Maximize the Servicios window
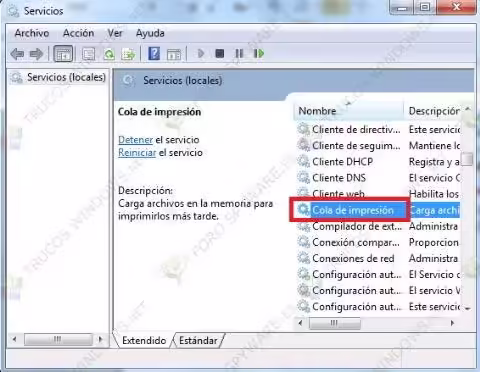The width and height of the screenshot is (480, 372). [x=425, y=7]
